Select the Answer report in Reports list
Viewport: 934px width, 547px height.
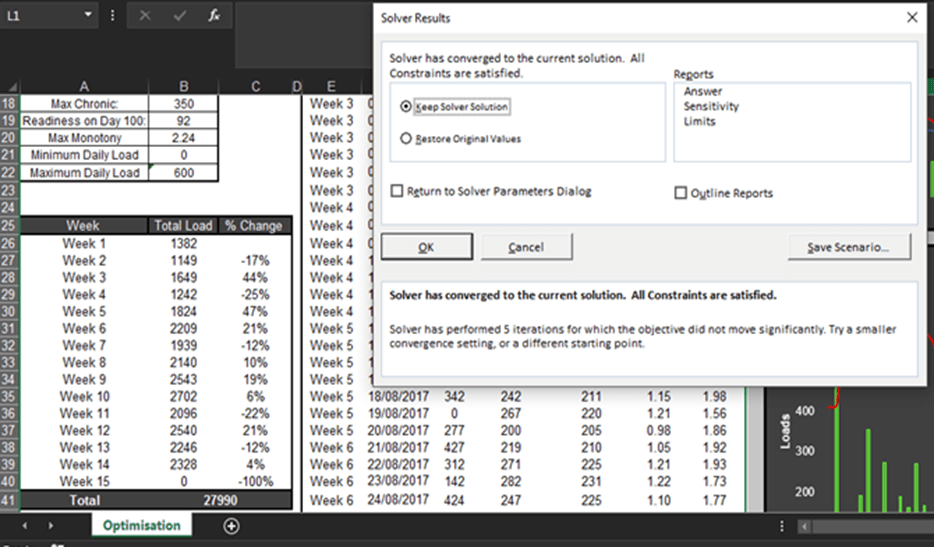tap(703, 91)
